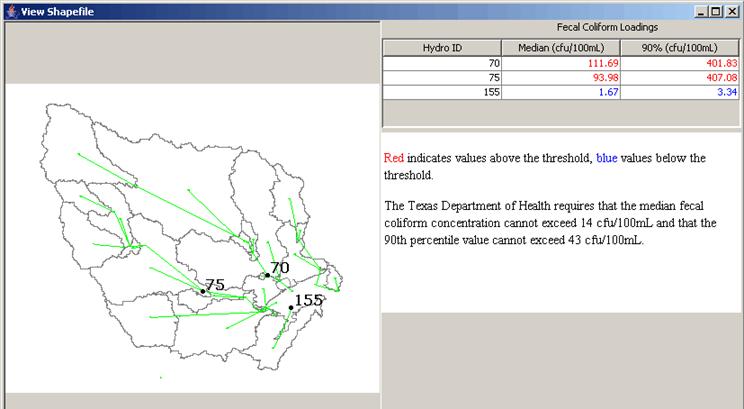
Task: Click the map point labeled 155
Action: tap(291, 307)
